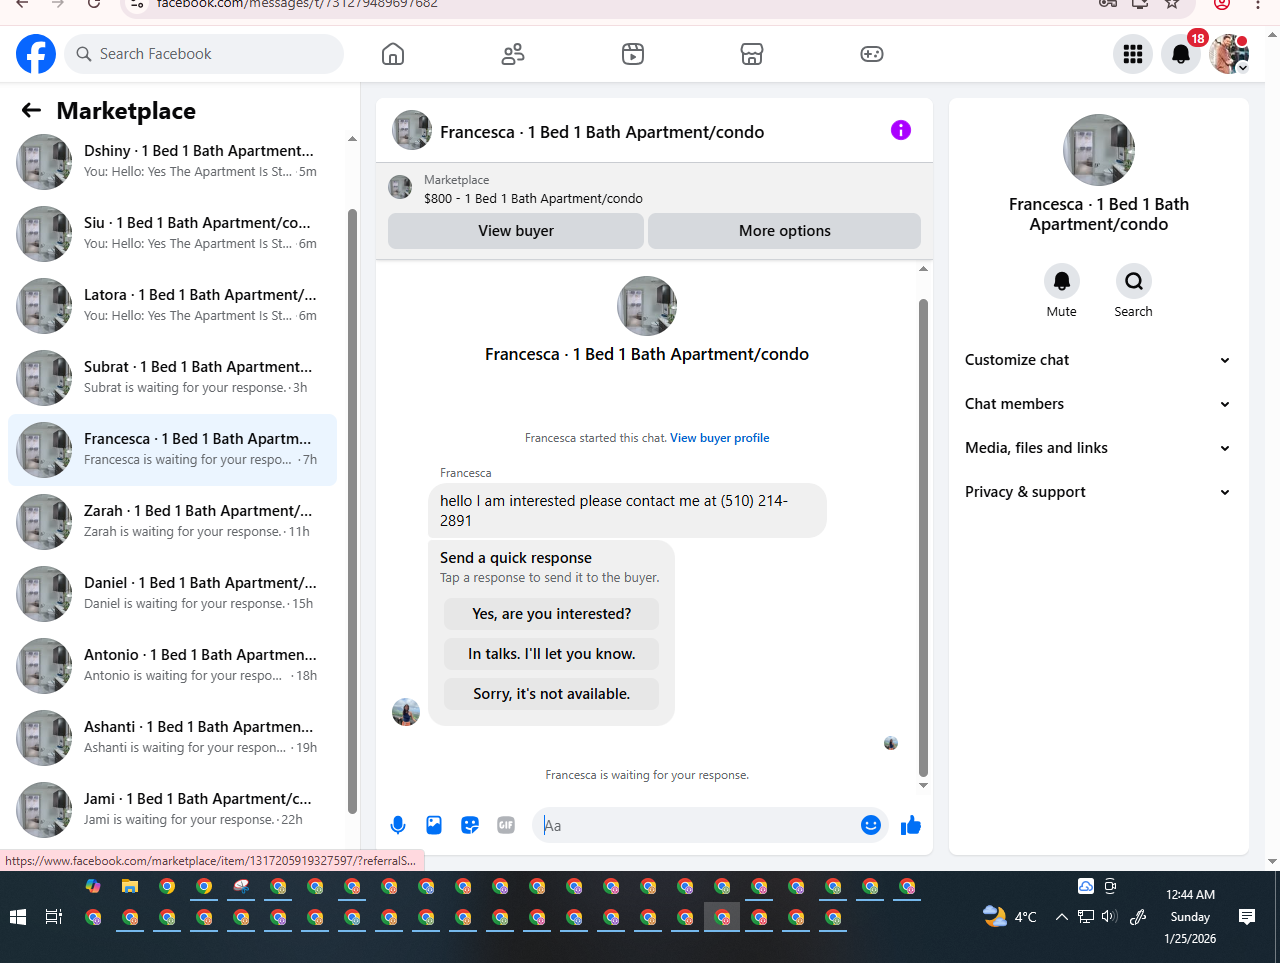Click More options button
The height and width of the screenshot is (963, 1280).
point(785,231)
